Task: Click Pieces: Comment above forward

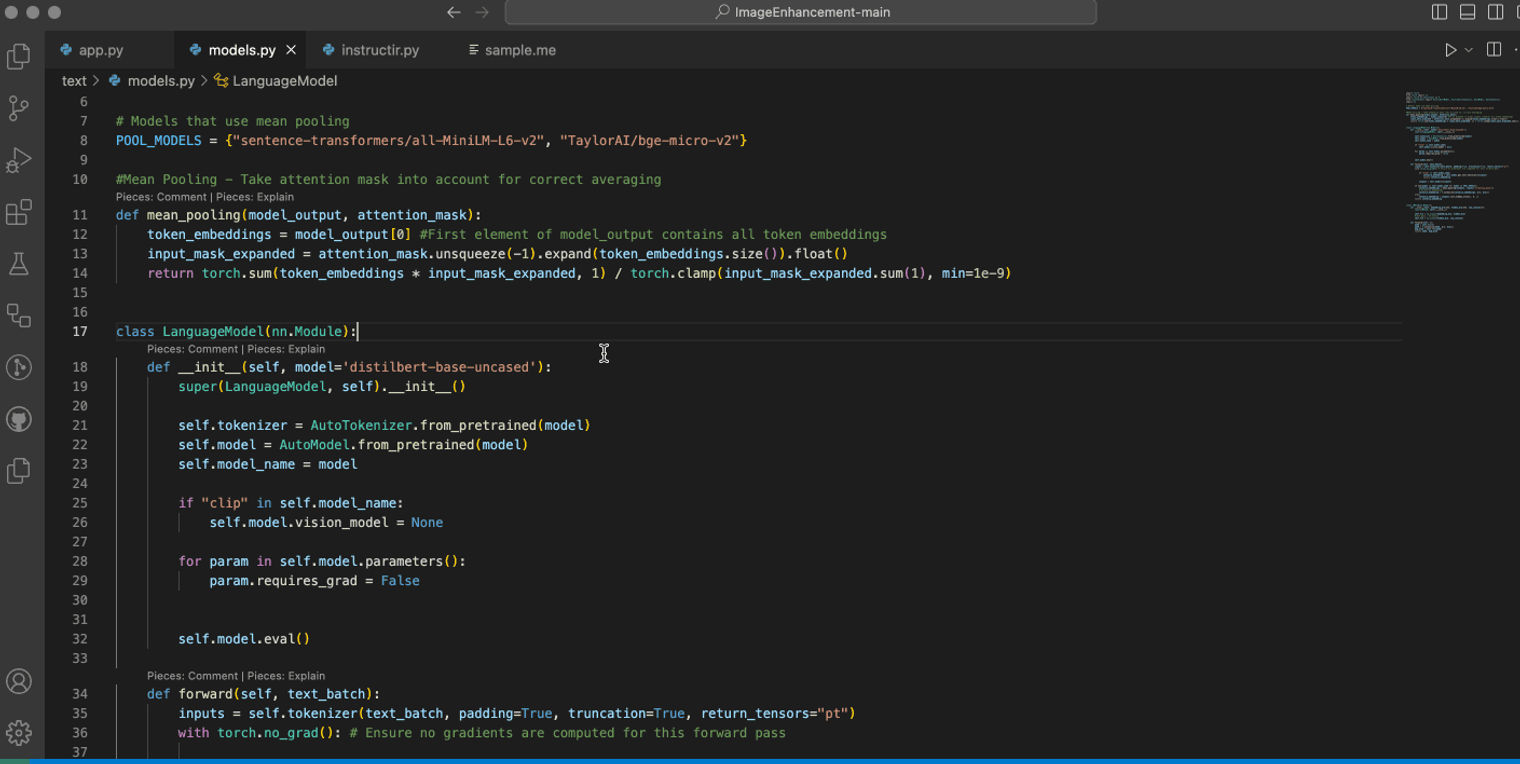Action: 192,676
